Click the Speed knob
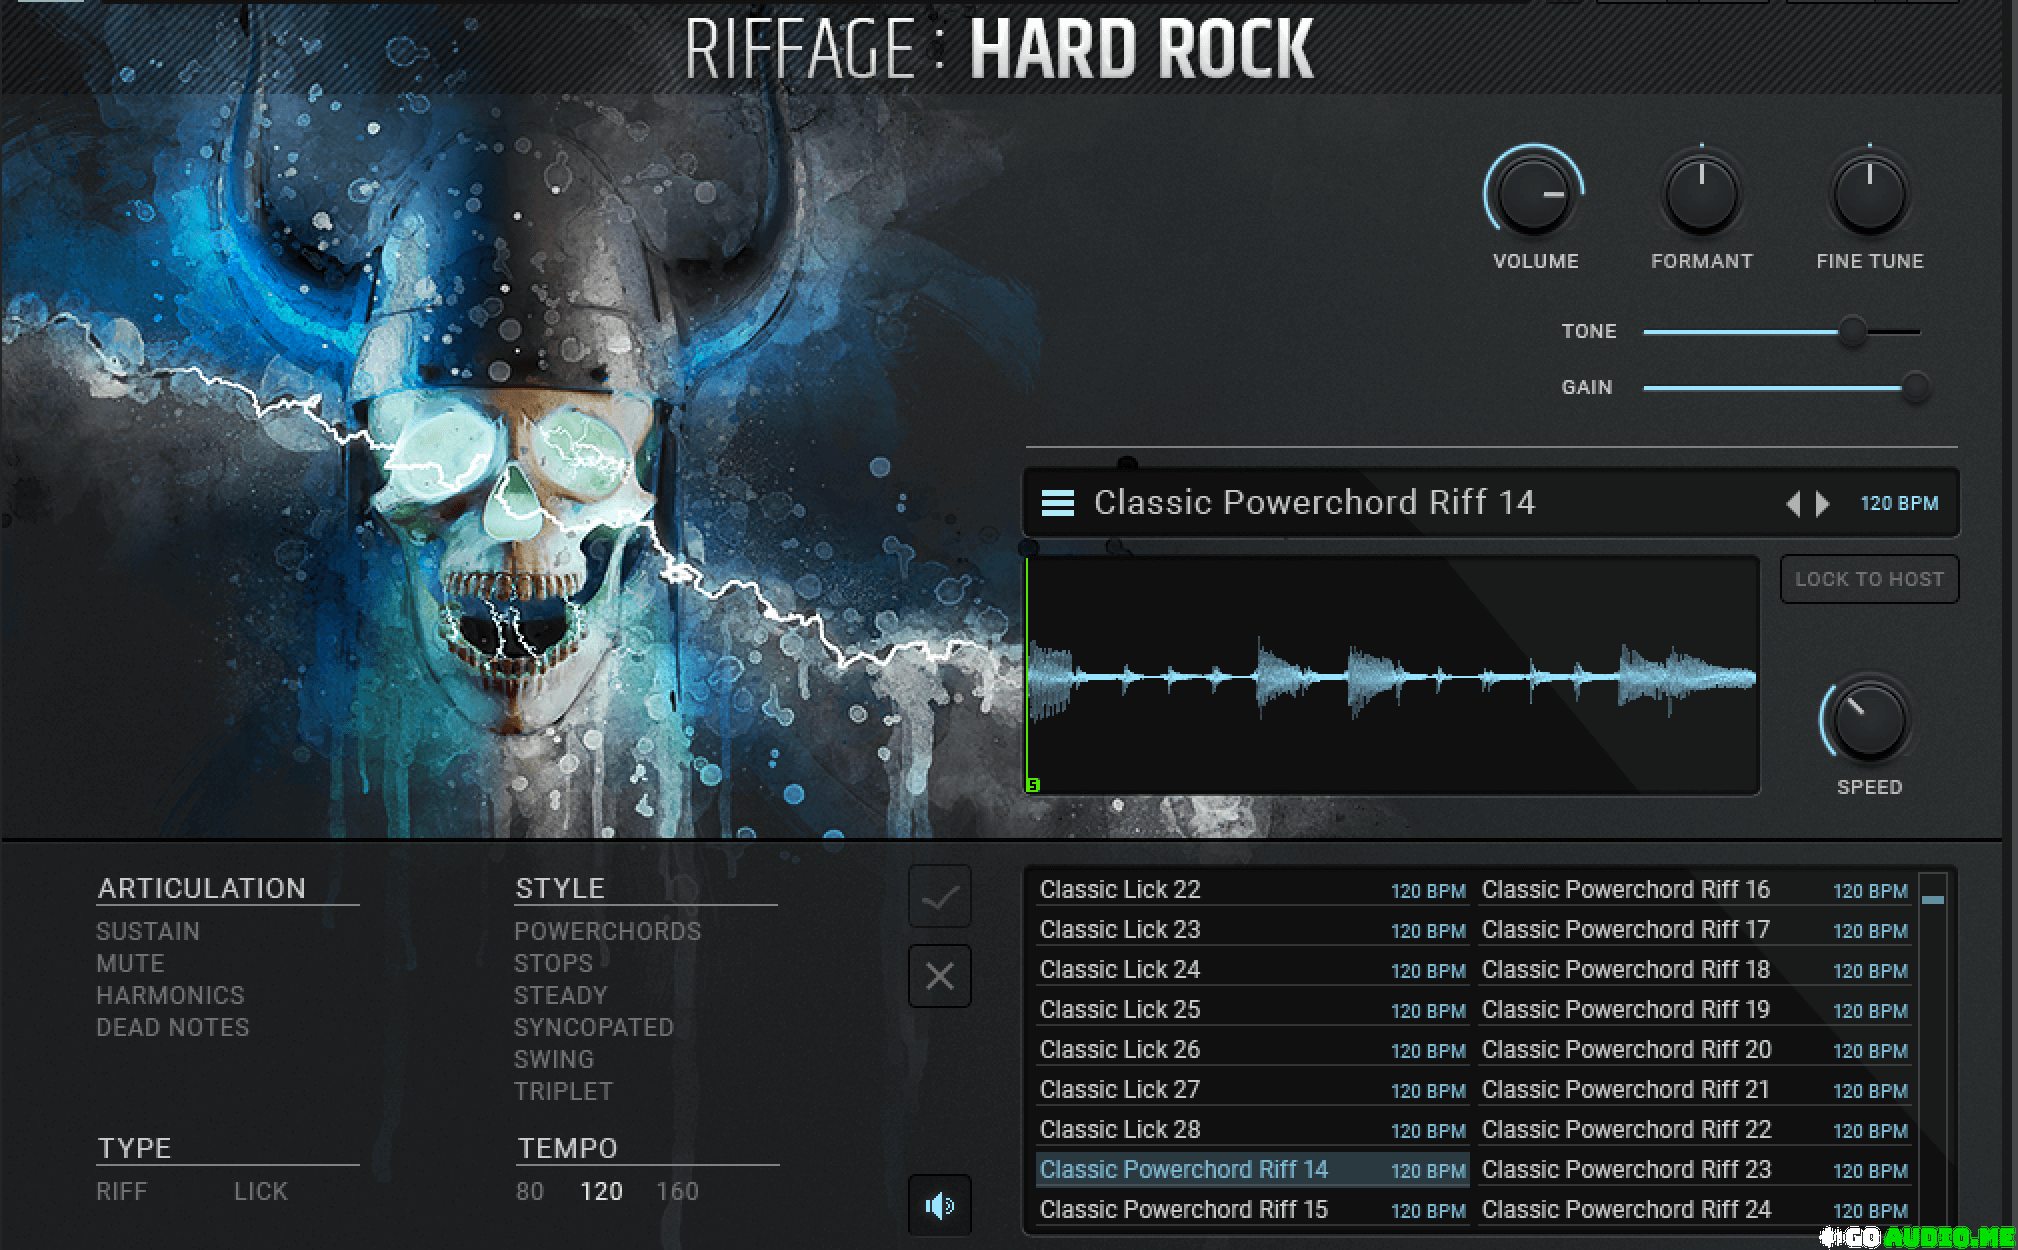The image size is (2018, 1250). (1867, 721)
